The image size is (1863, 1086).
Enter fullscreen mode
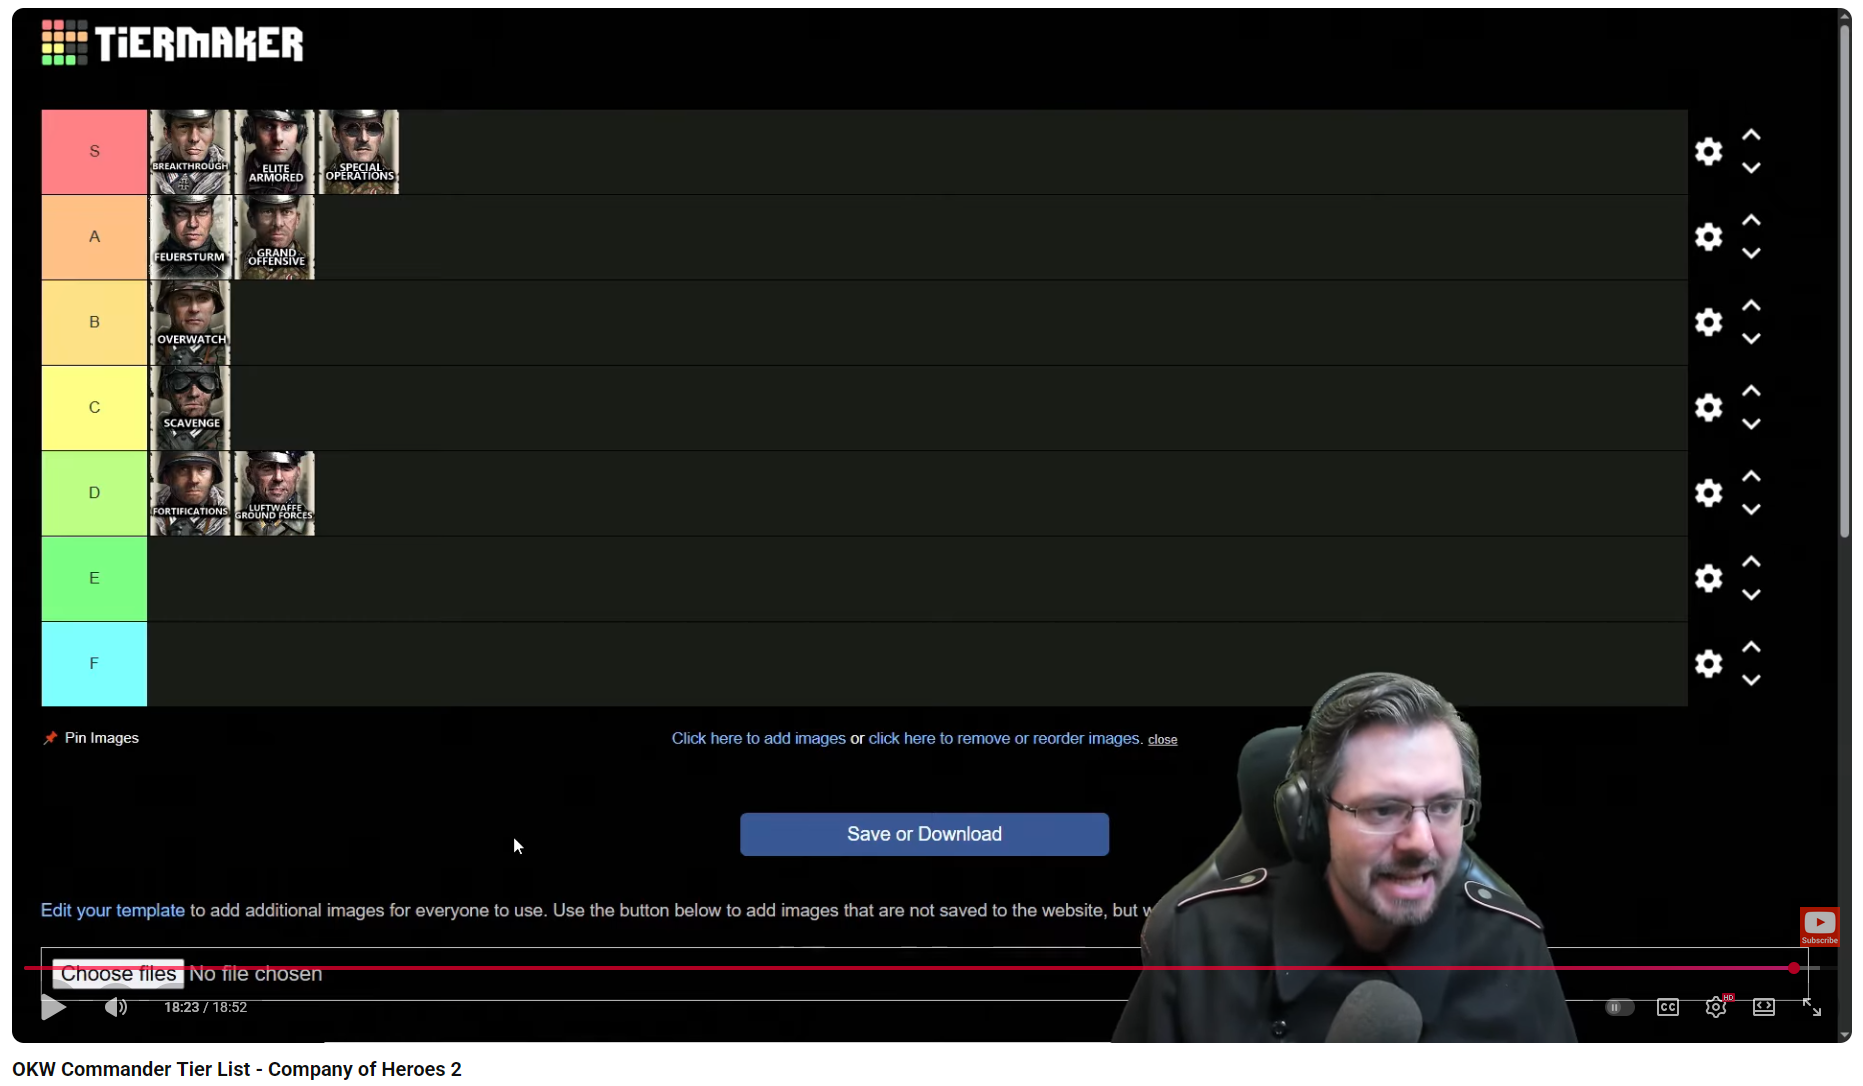point(1812,1007)
